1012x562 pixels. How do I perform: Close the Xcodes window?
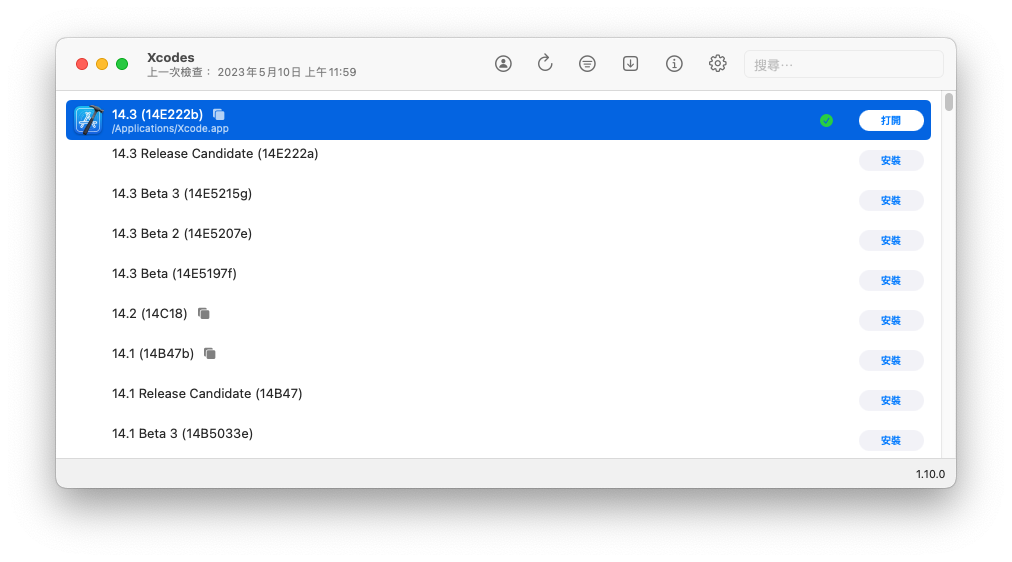82,64
